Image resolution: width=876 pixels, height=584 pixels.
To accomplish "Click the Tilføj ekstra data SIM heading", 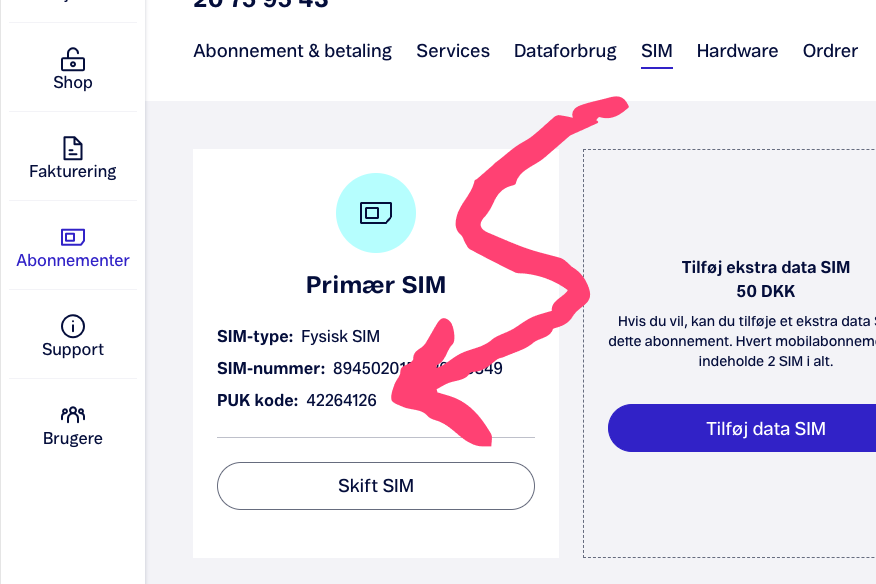I will [x=765, y=267].
